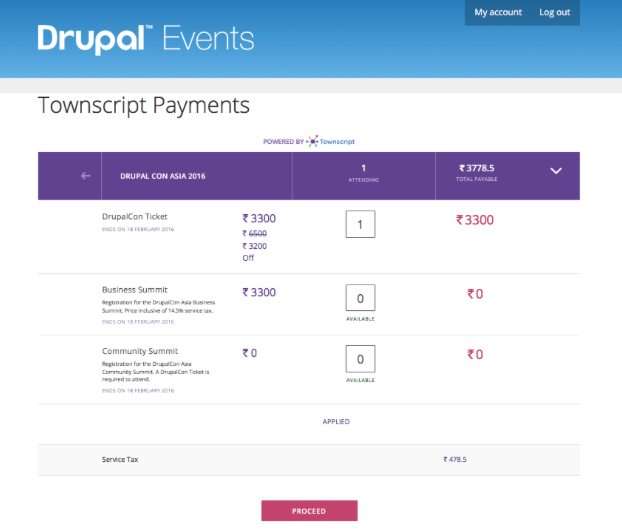Viewport: 622px width, 532px height.
Task: Click Community Summit price ₹ 0
Action: click(250, 353)
